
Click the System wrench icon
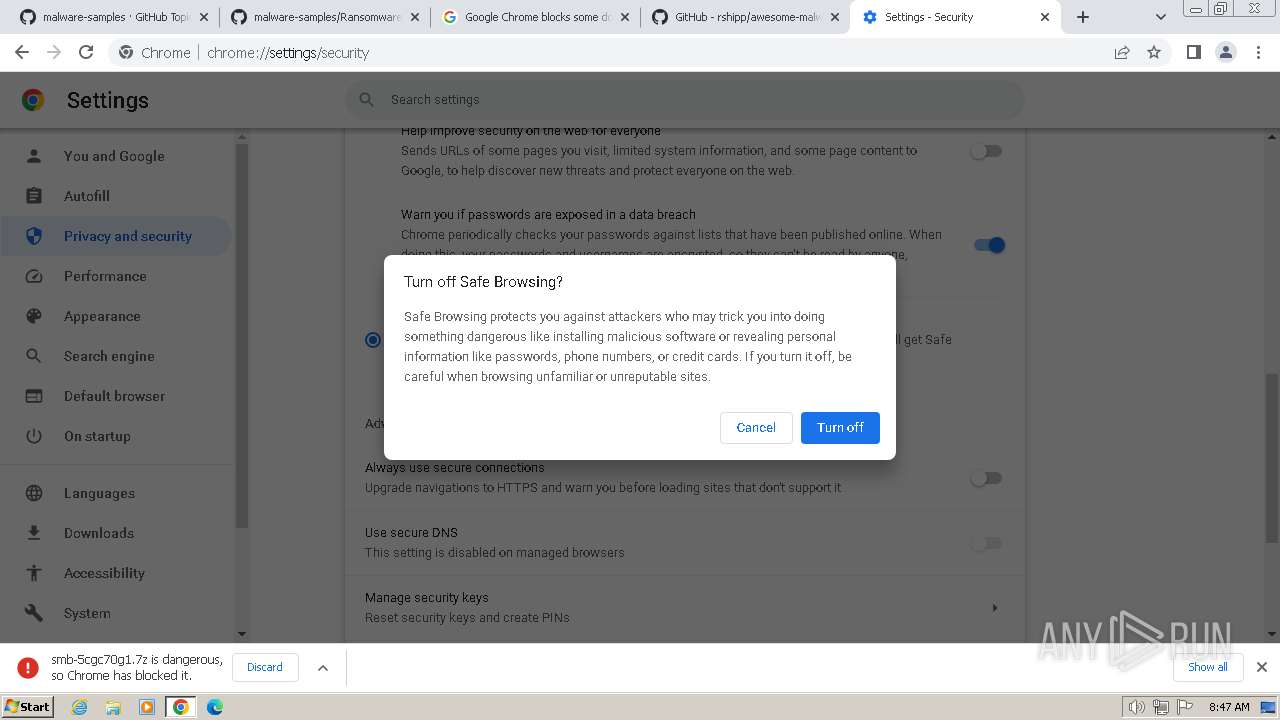coord(34,613)
